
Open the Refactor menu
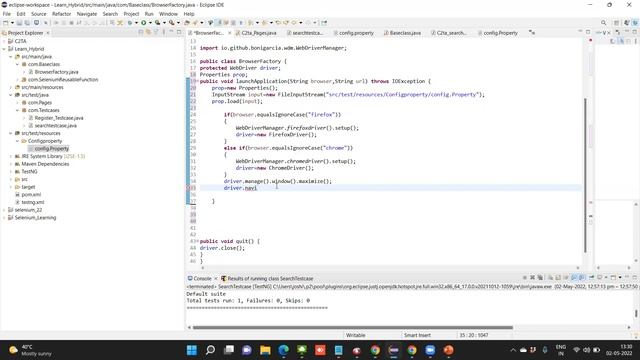[61, 14]
